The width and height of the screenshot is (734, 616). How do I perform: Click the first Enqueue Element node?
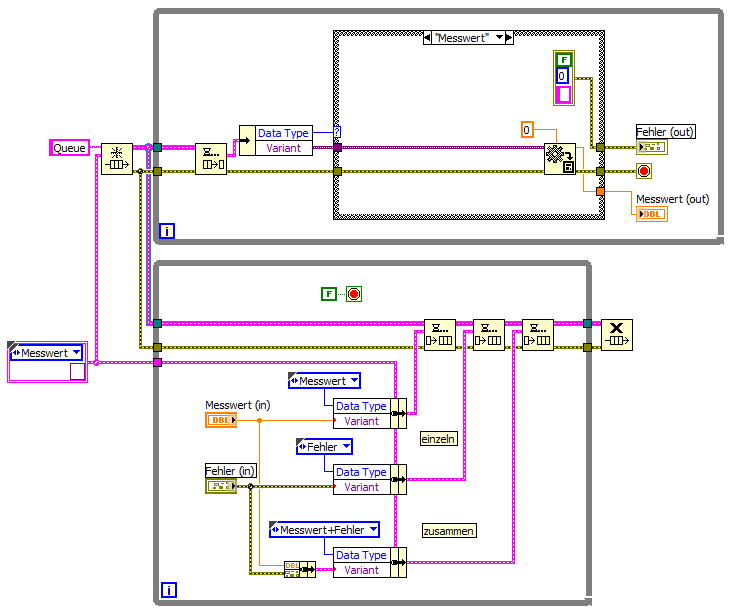440,335
